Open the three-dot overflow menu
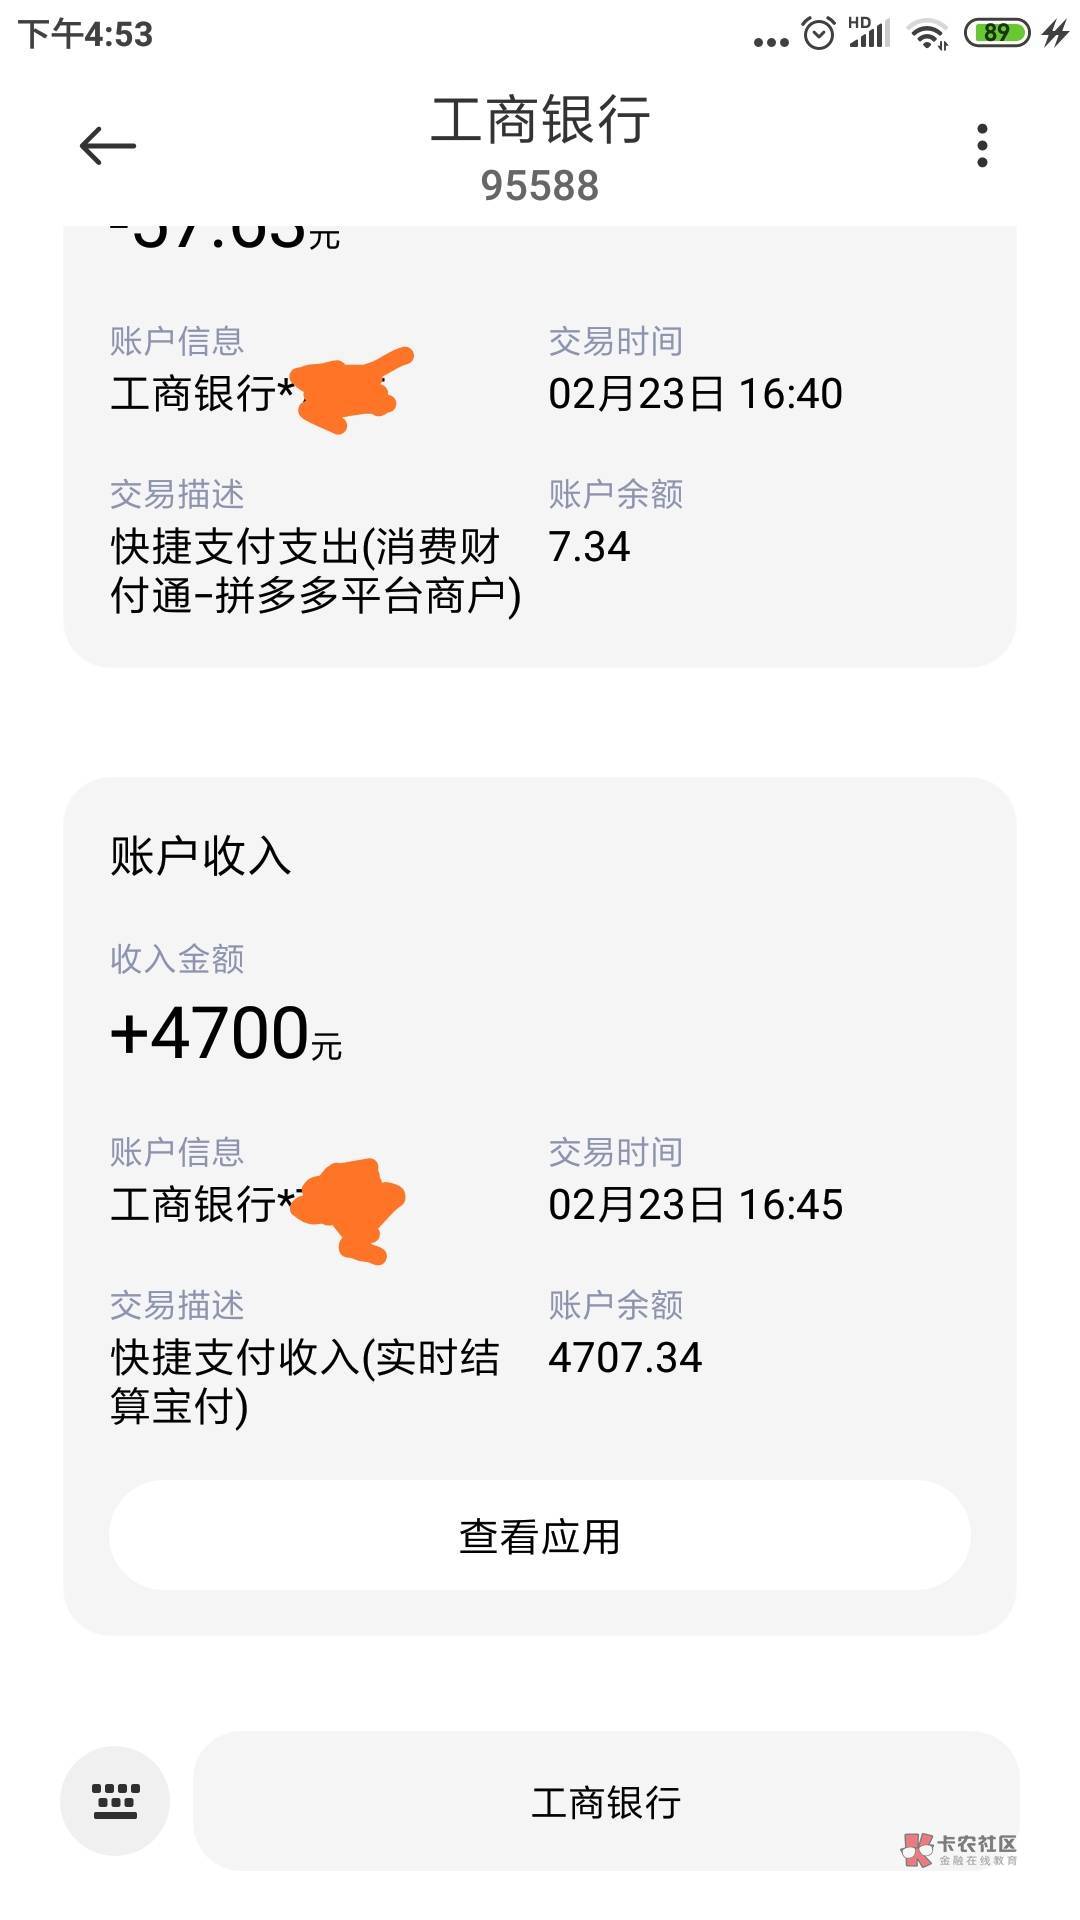This screenshot has width=1080, height=1920. pos(982,146)
